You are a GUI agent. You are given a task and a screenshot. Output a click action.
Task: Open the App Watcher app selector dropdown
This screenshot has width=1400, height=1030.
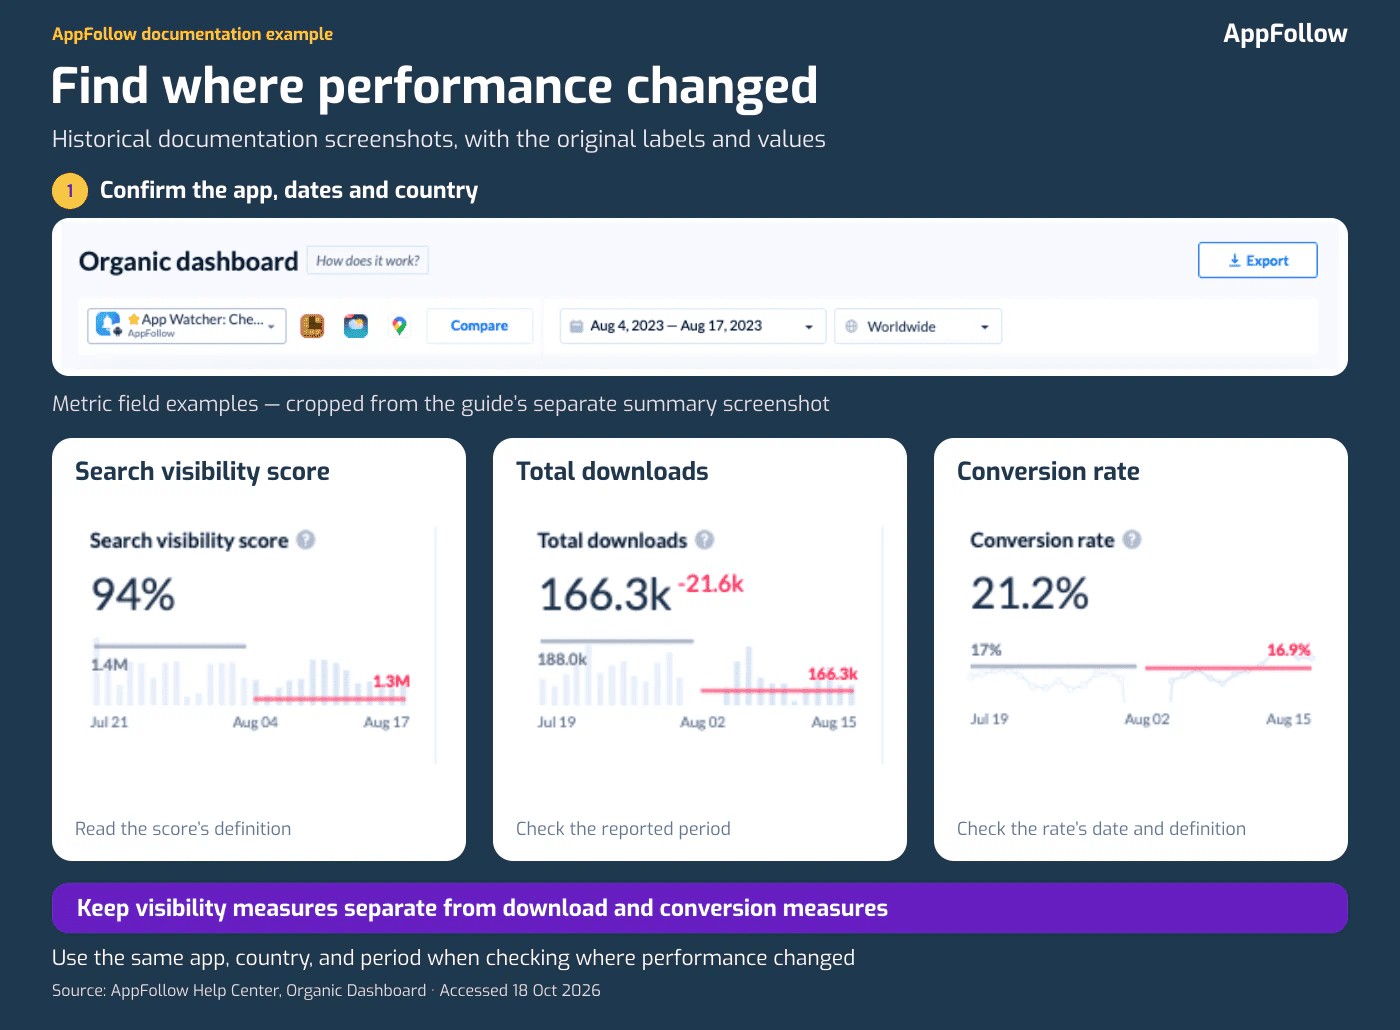click(x=187, y=326)
